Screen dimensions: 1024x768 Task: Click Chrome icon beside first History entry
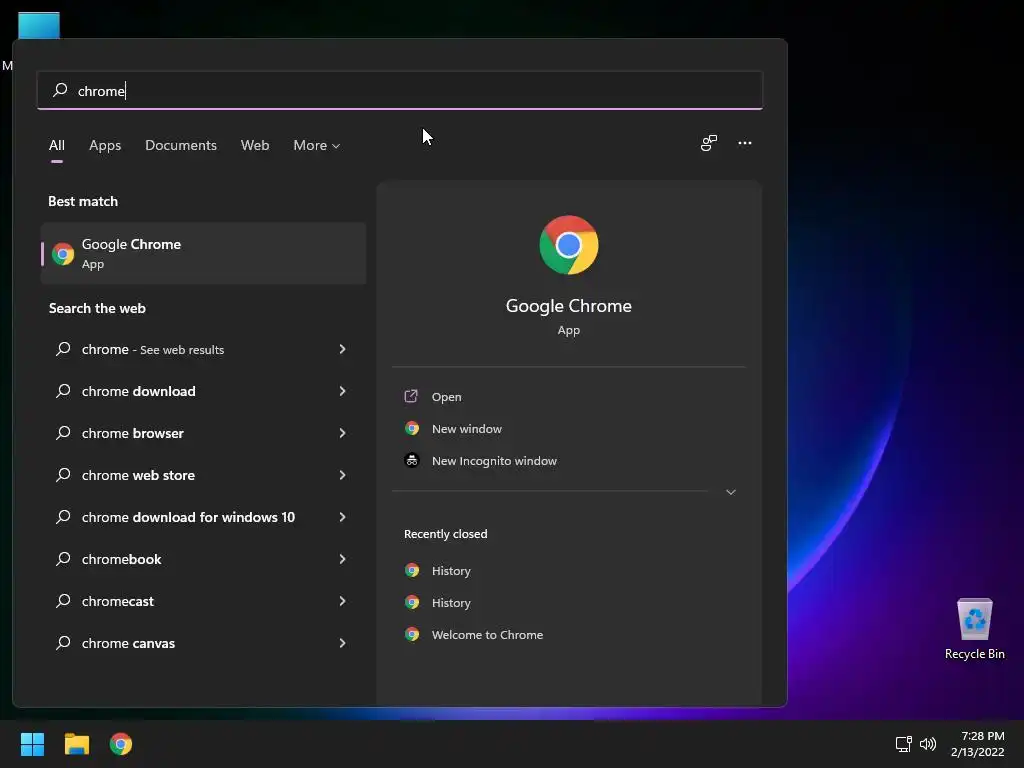411,570
